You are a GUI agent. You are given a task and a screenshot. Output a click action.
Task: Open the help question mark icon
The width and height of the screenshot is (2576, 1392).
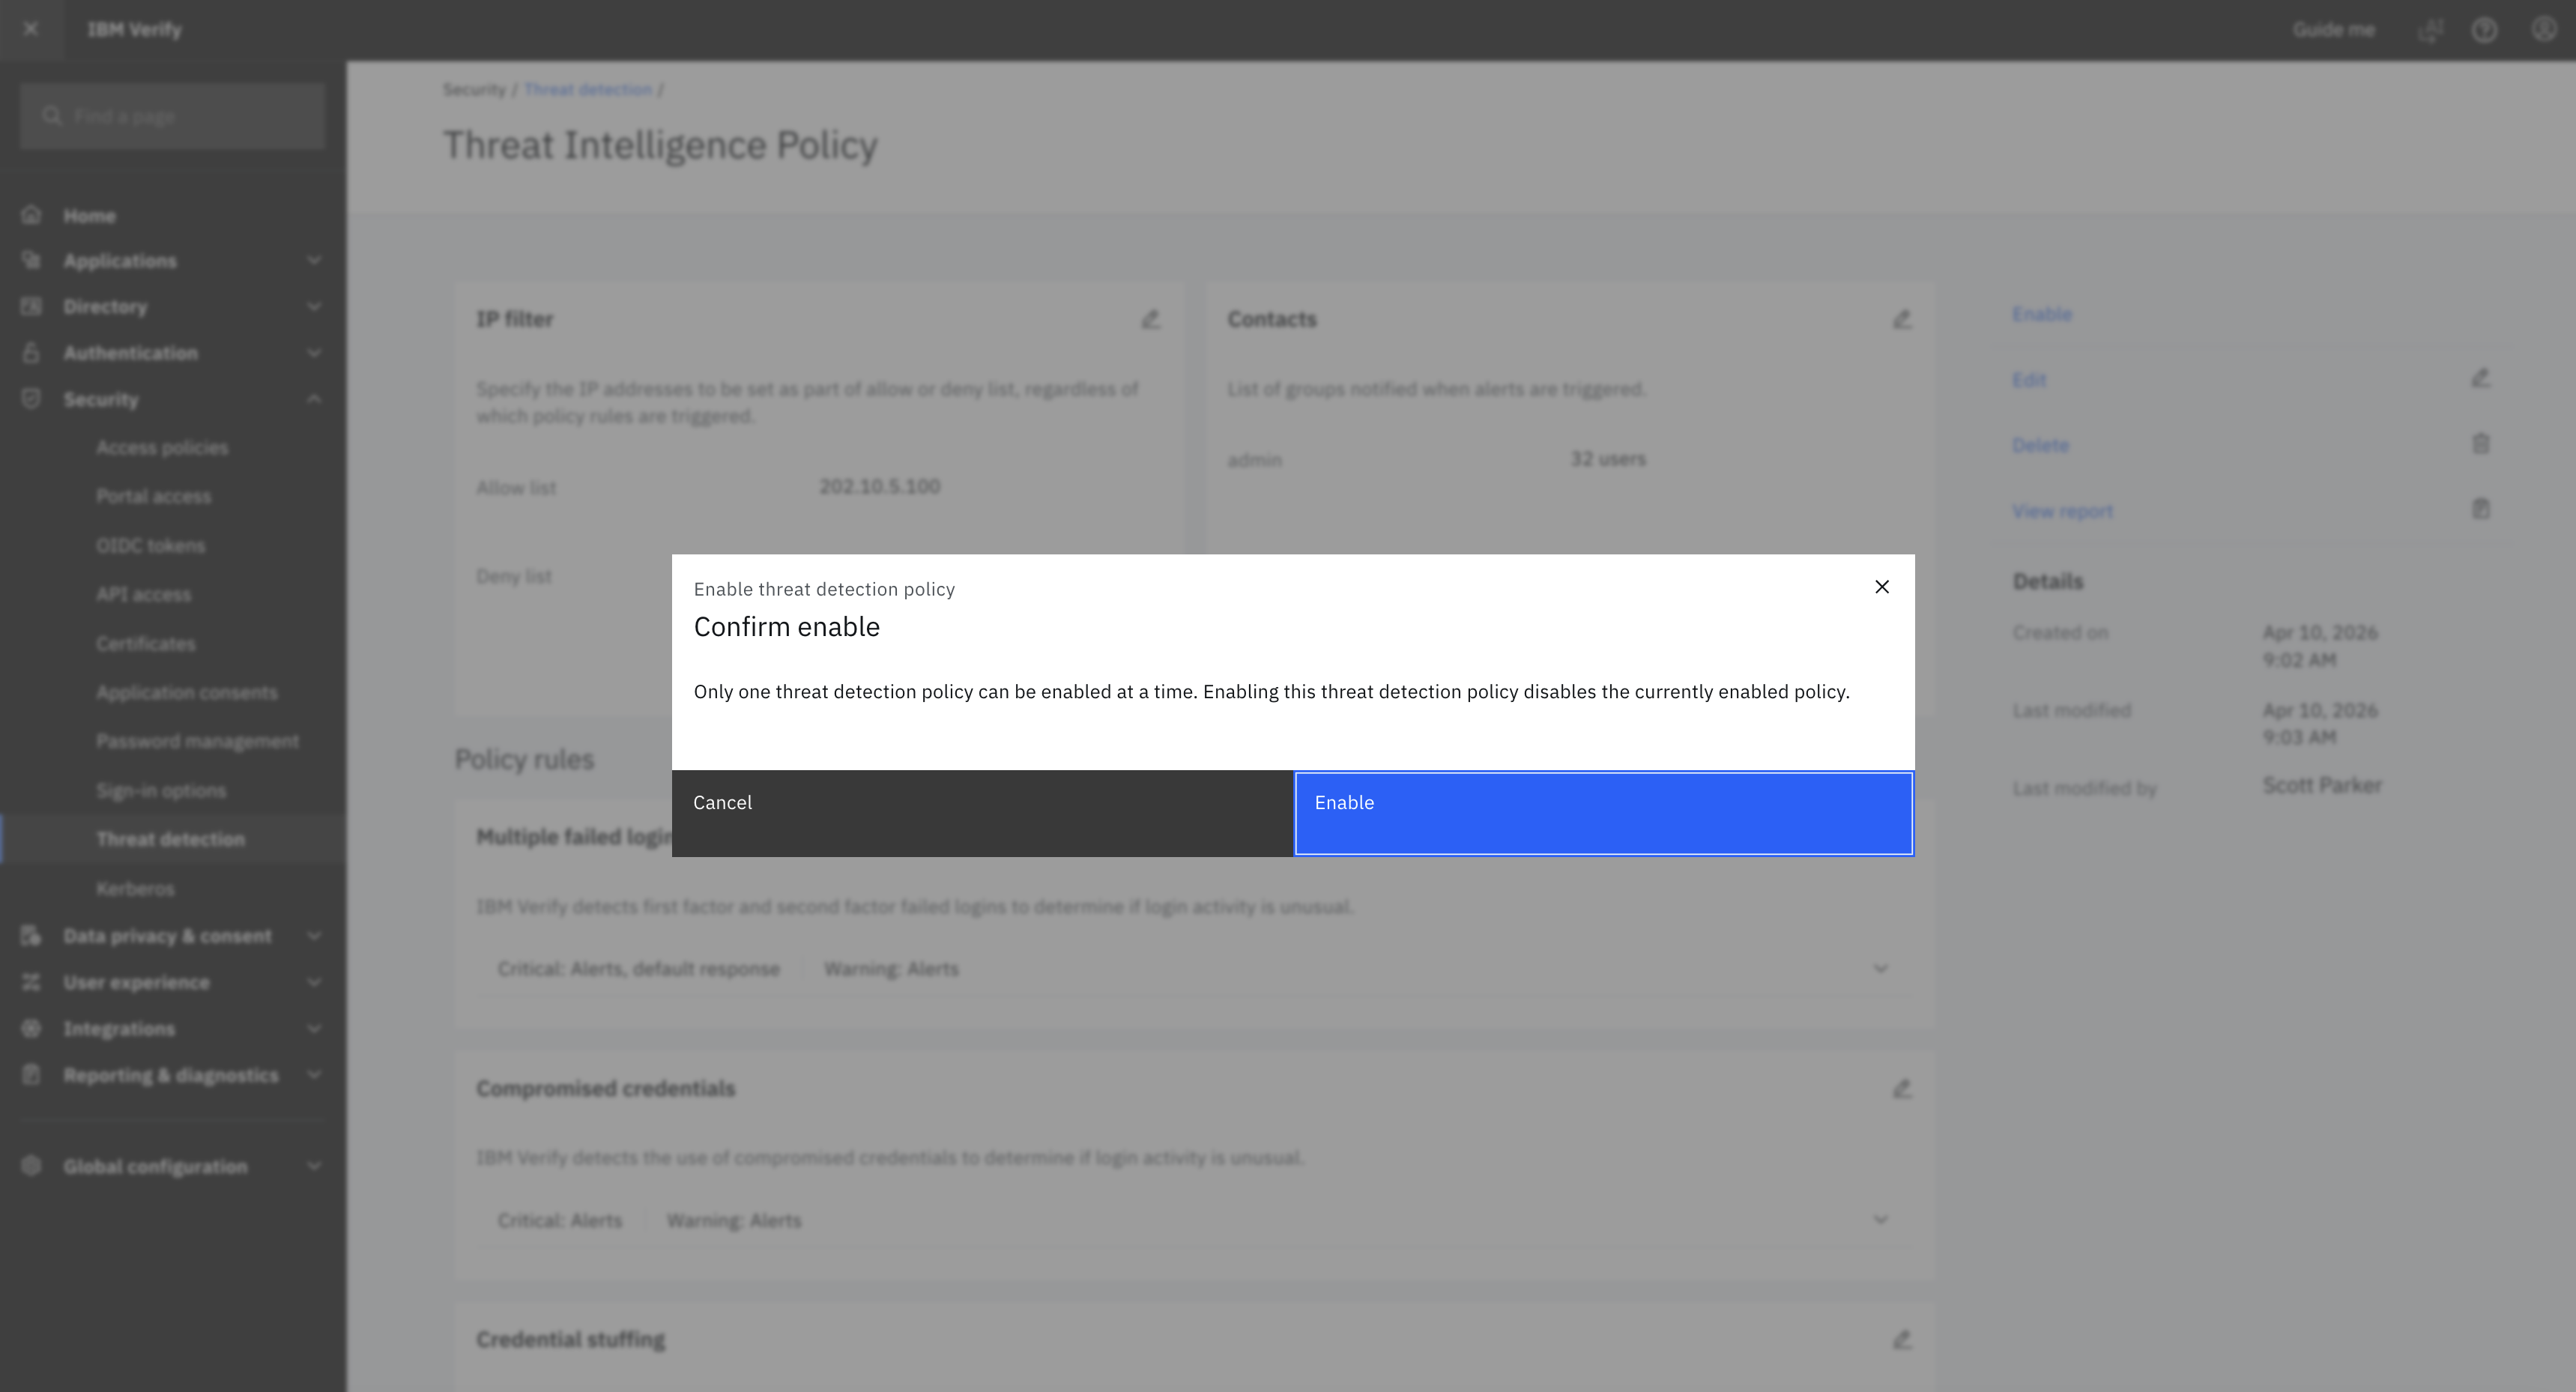pyautogui.click(x=2484, y=30)
